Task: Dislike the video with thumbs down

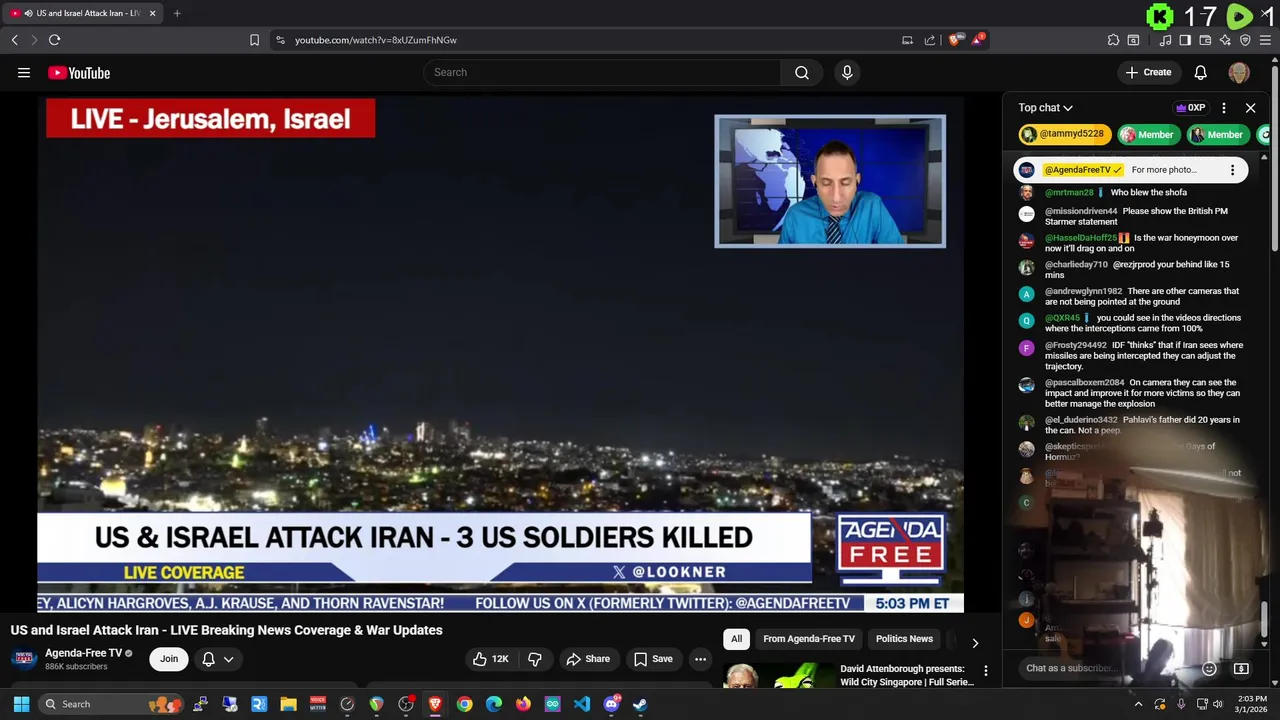Action: [x=535, y=659]
